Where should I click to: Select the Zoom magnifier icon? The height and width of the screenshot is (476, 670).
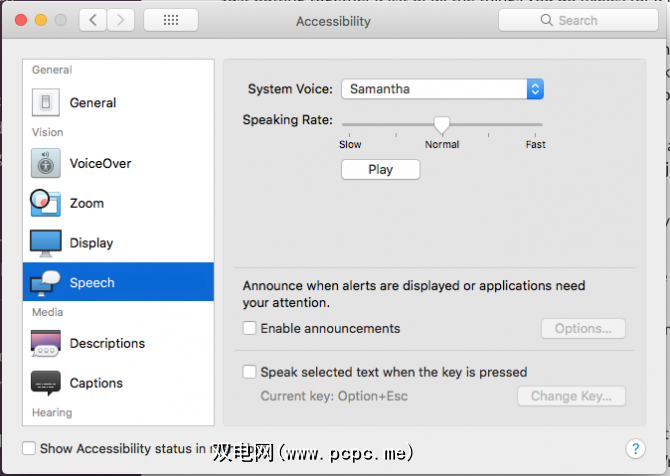pos(45,203)
